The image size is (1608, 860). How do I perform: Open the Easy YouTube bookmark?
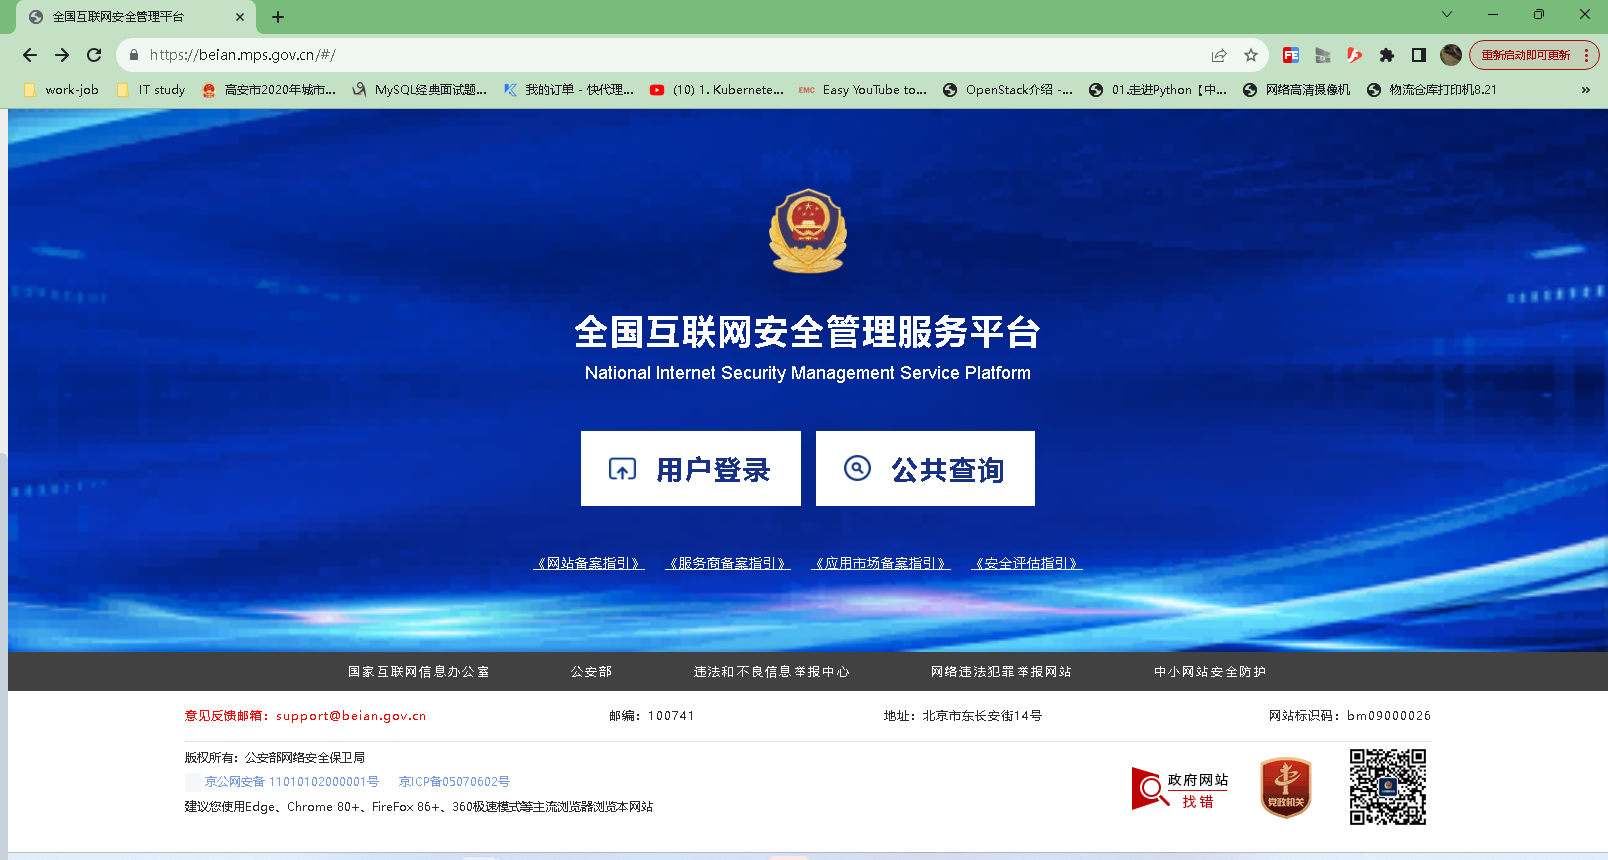coord(863,90)
